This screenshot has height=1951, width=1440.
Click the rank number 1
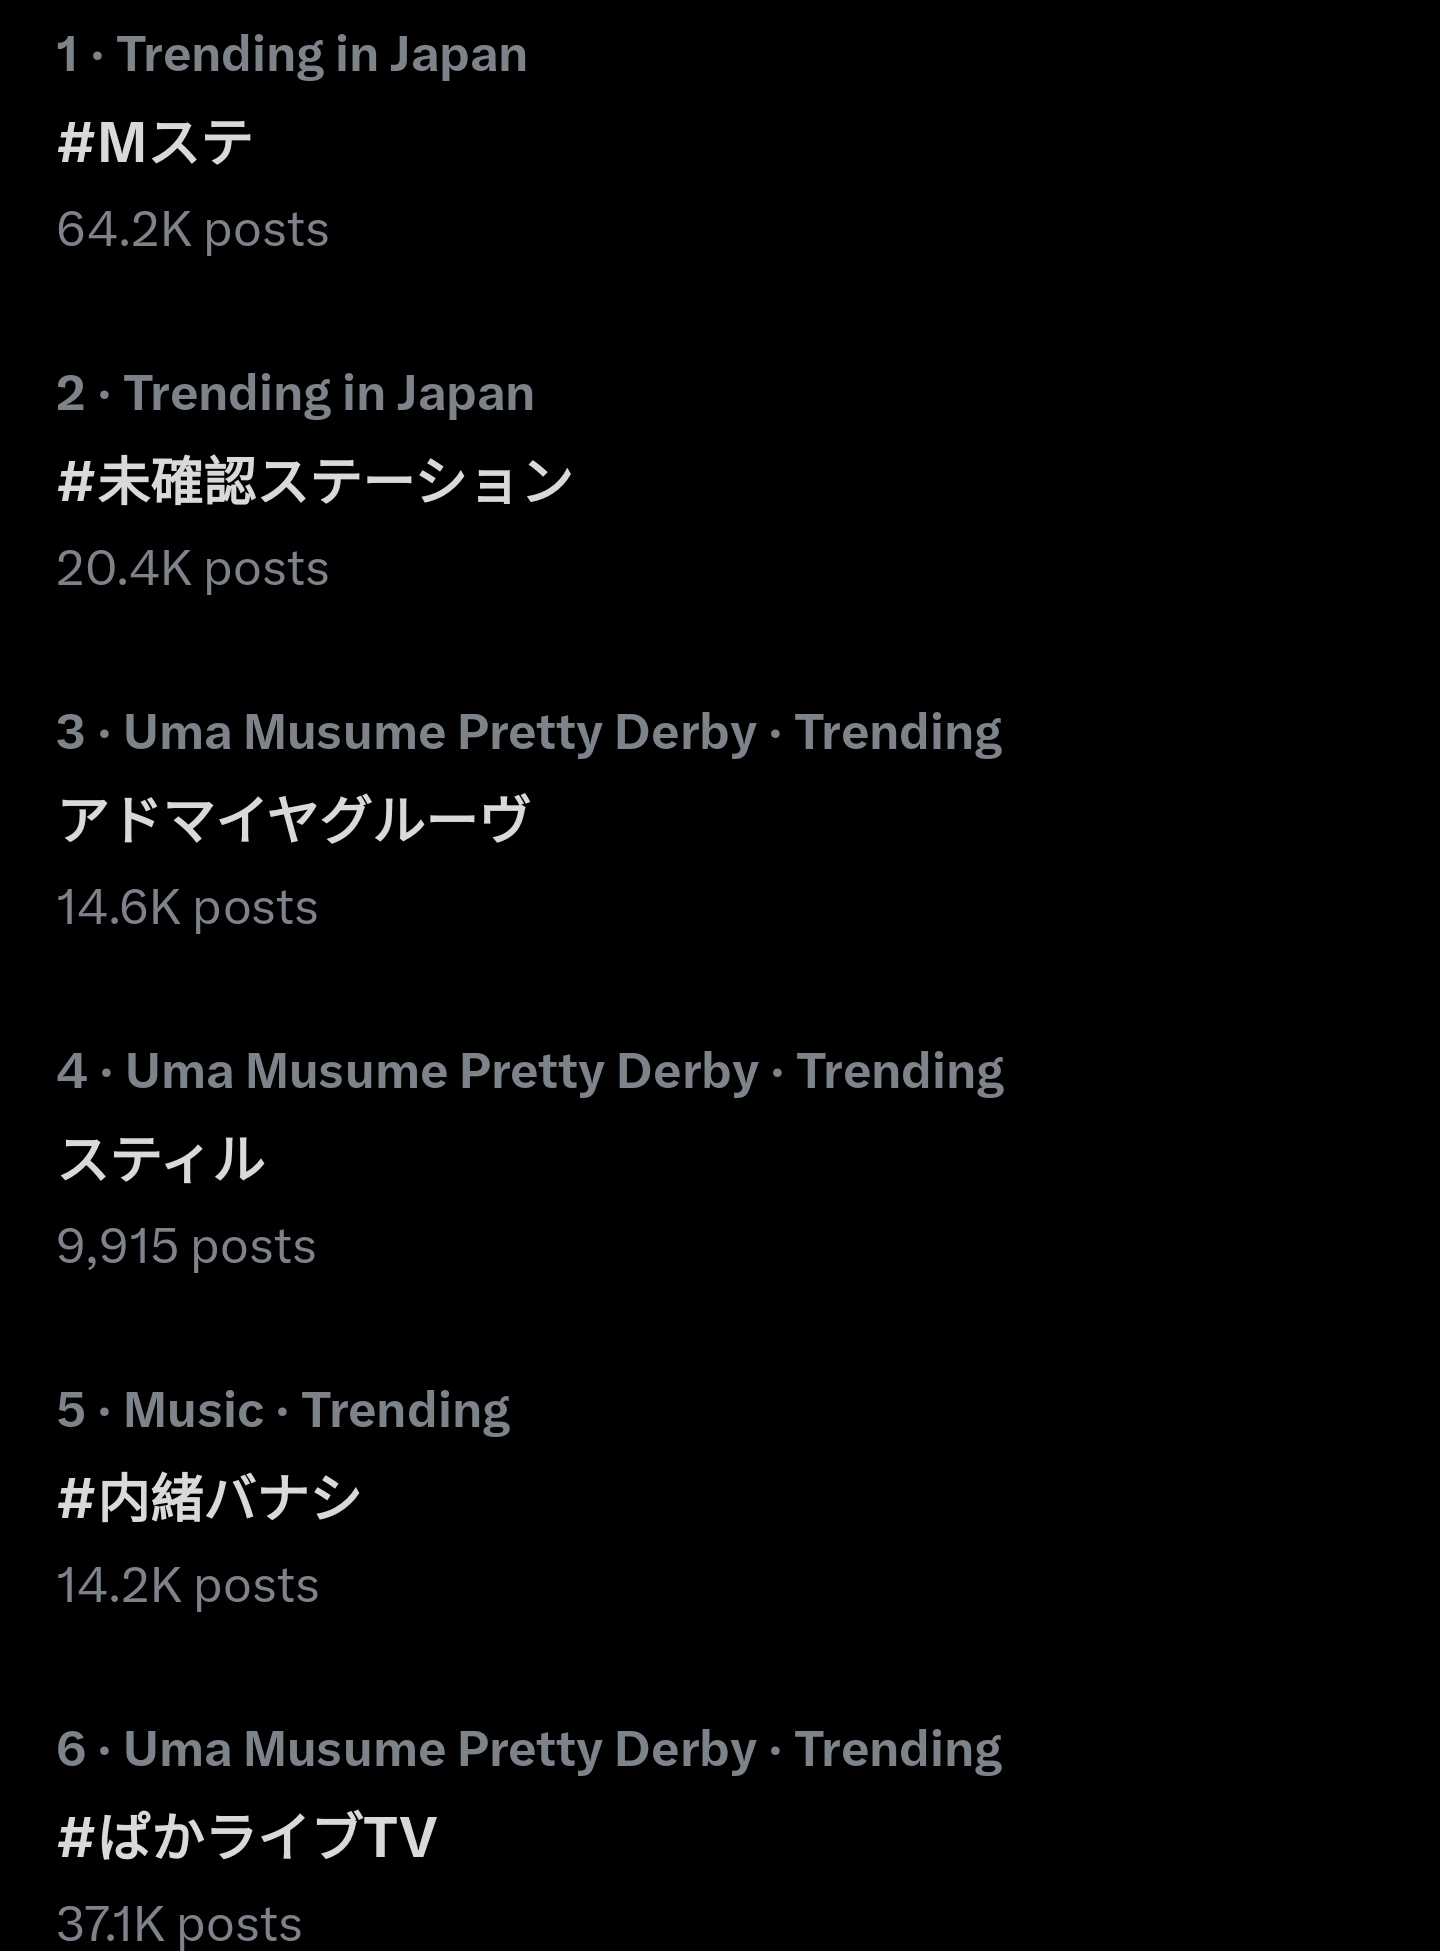pyautogui.click(x=67, y=54)
